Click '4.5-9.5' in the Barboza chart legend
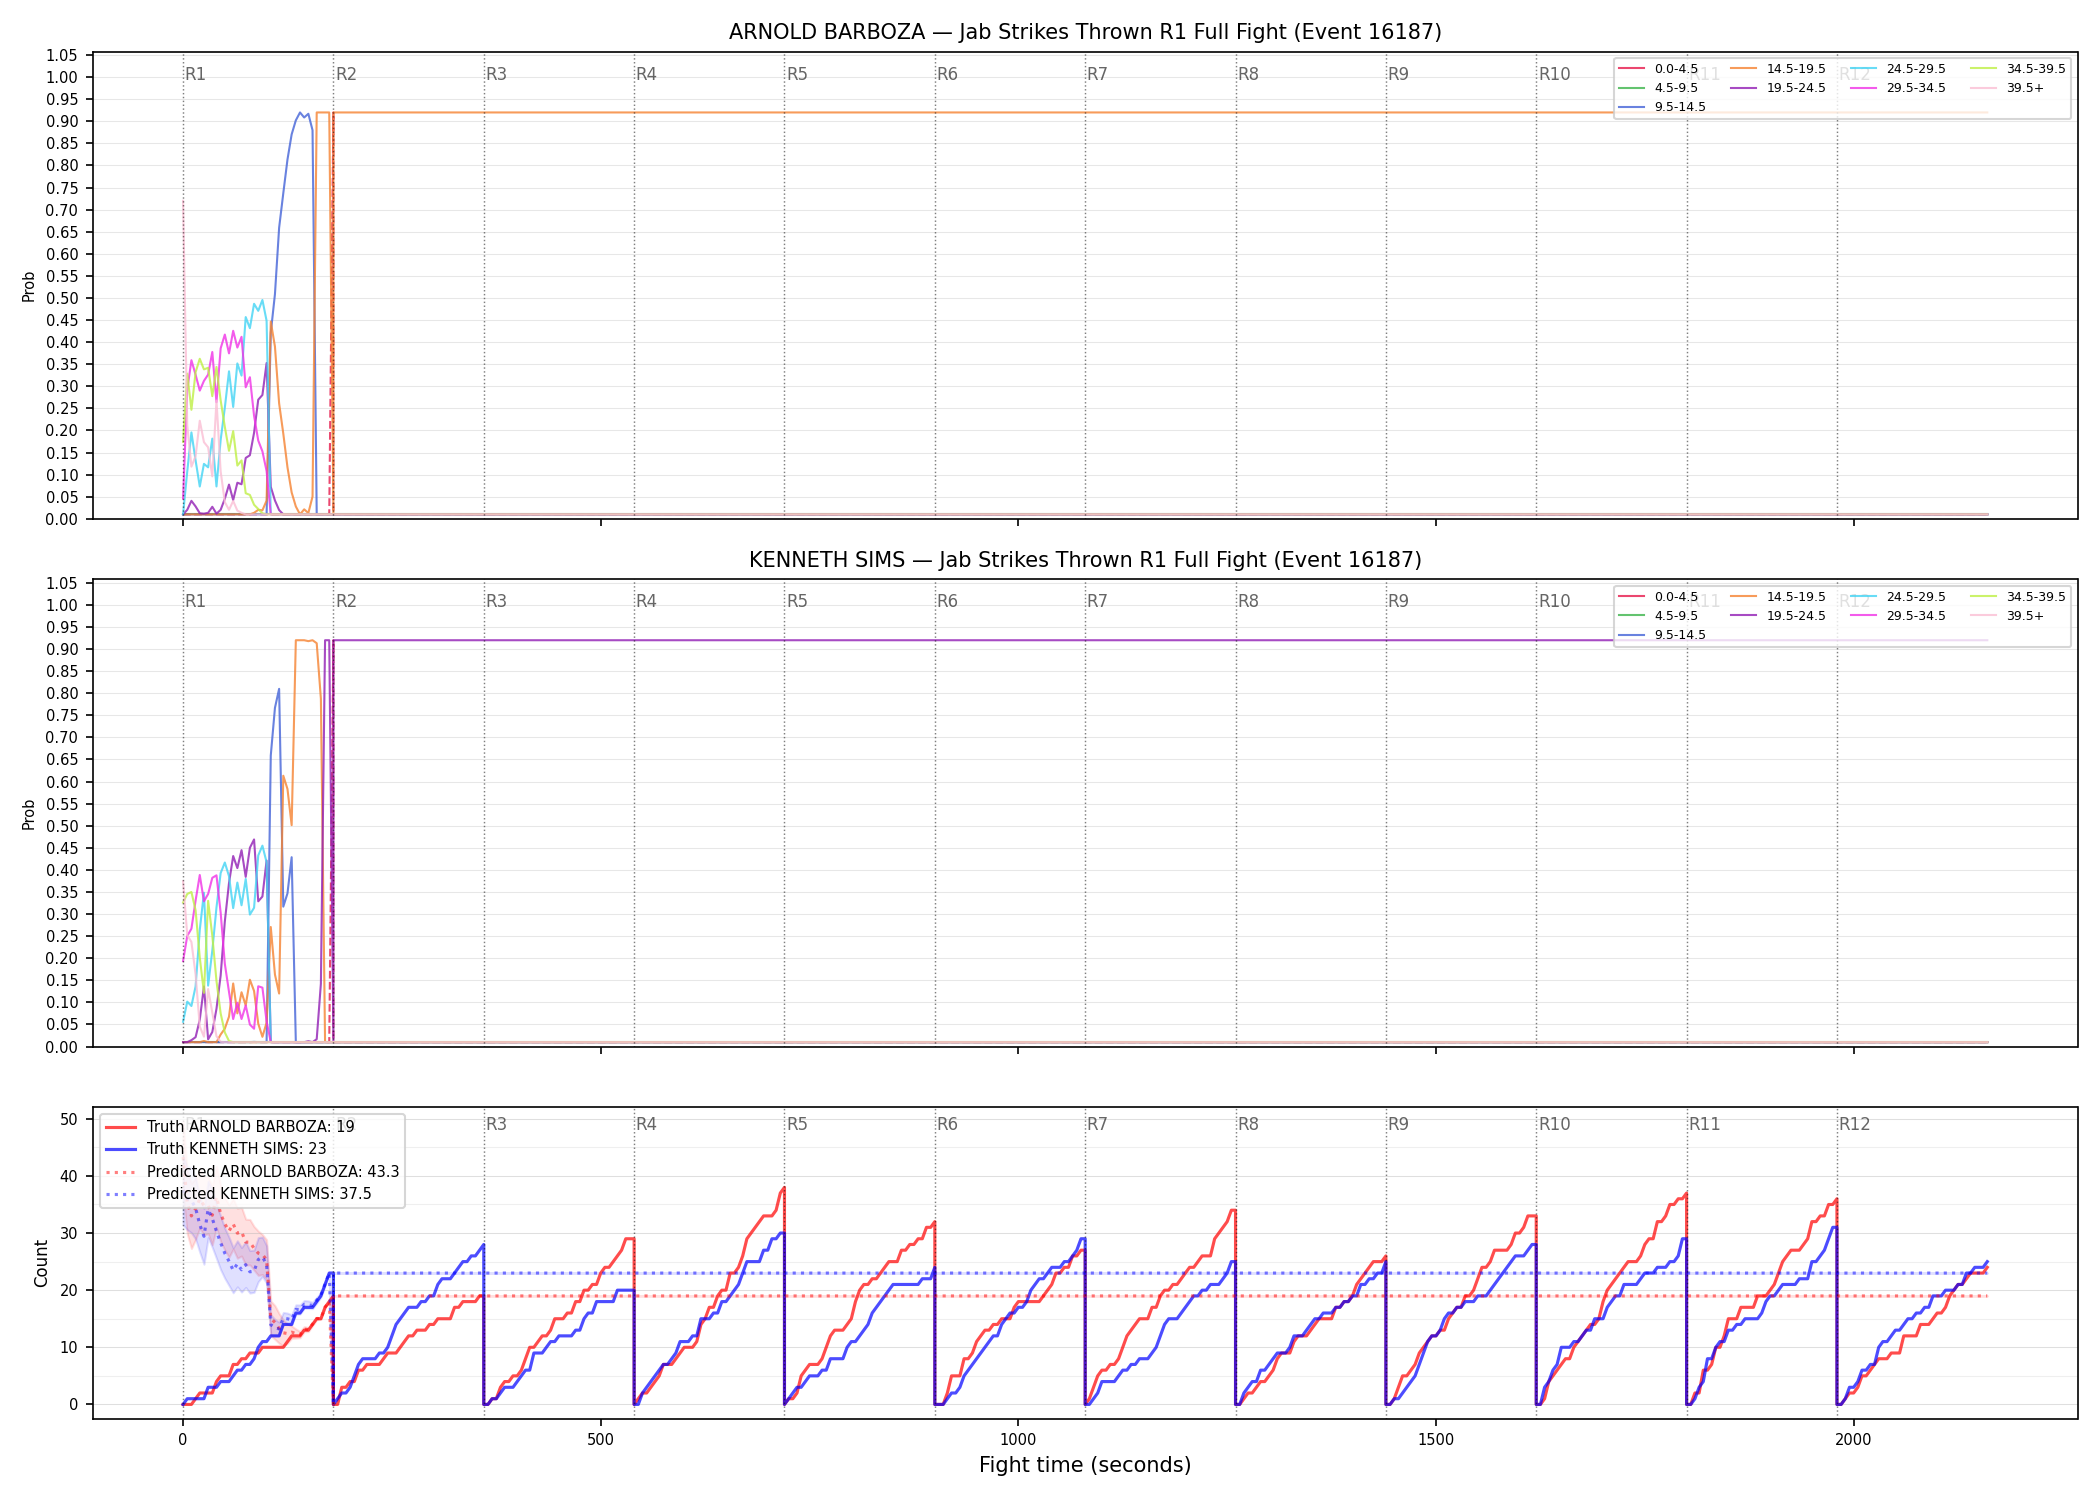The image size is (2100, 1500). tap(1676, 88)
